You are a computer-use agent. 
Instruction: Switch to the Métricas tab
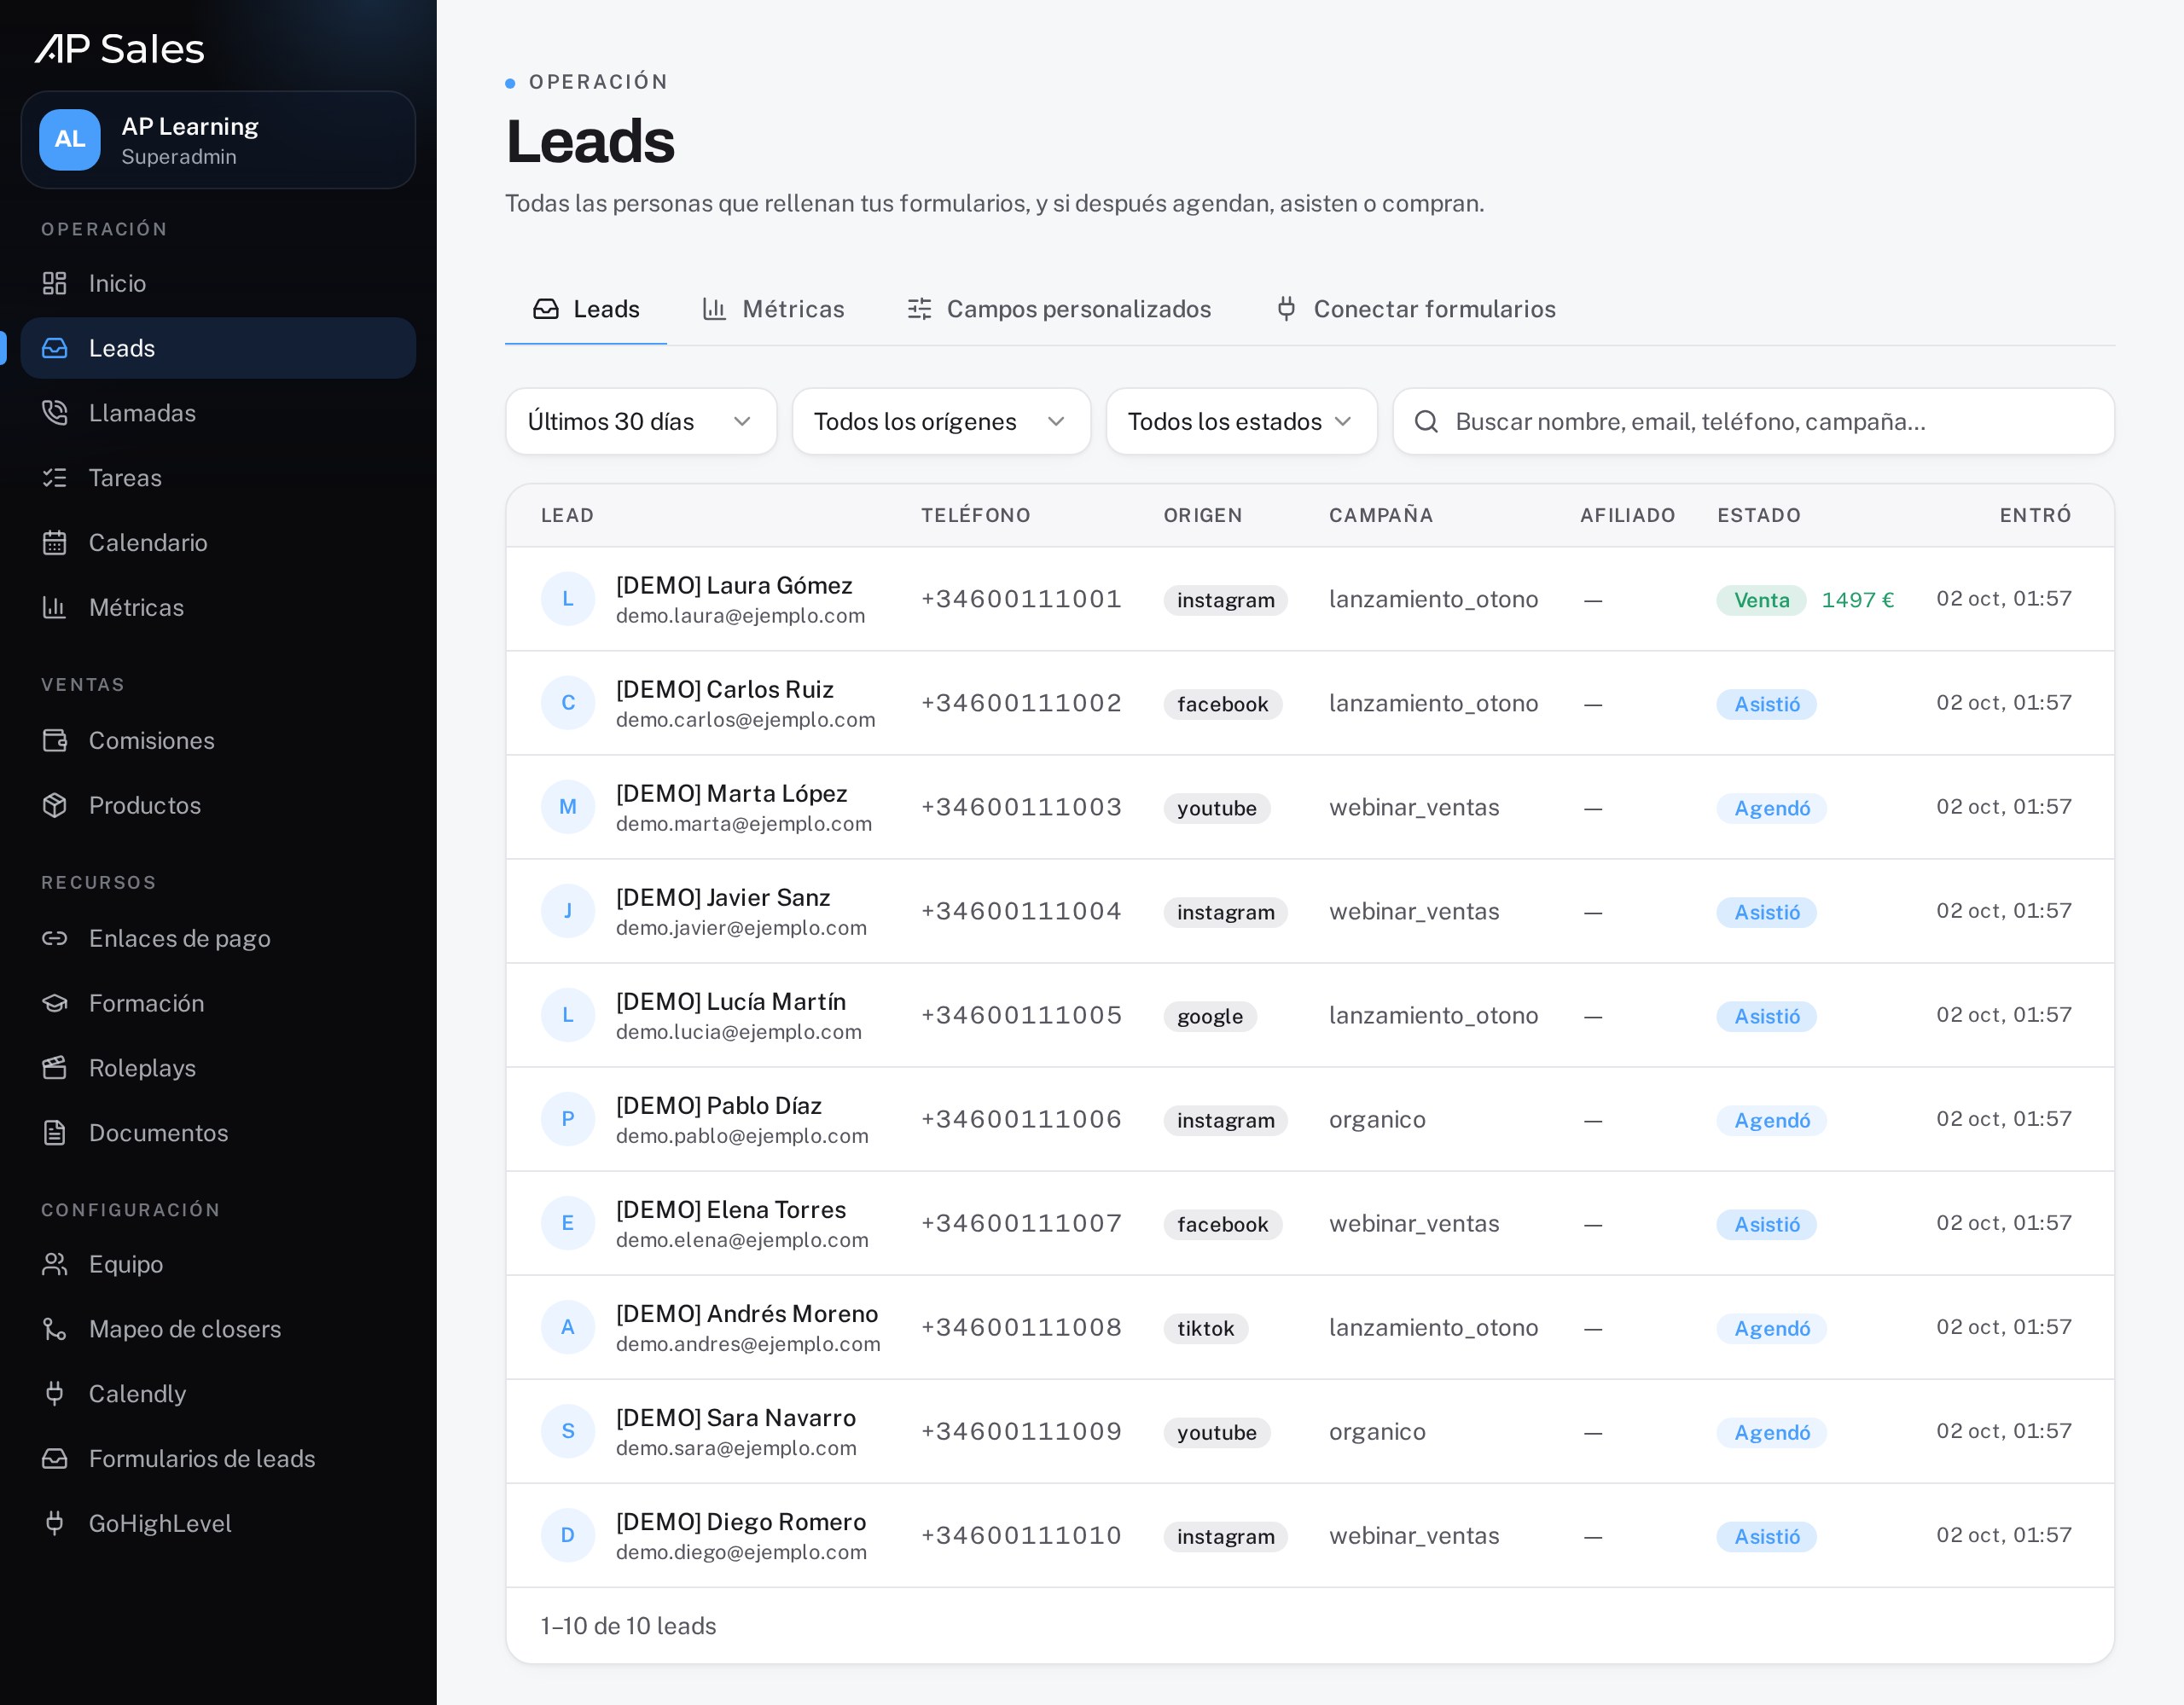[773, 310]
